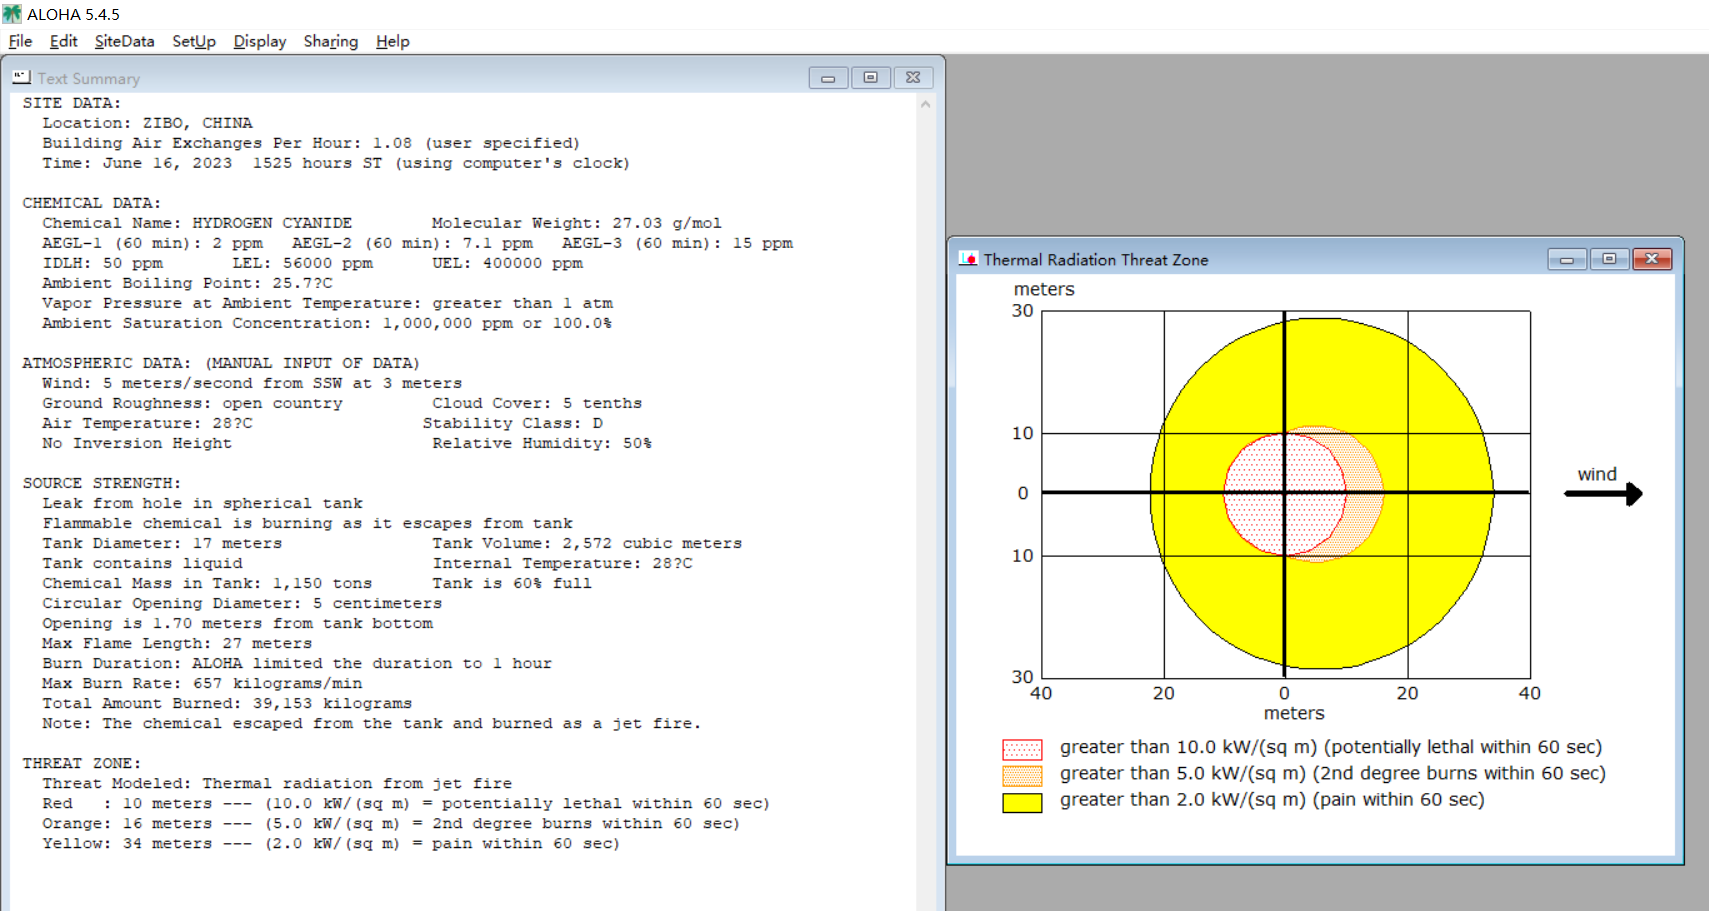The image size is (1709, 911).
Task: Click the "Ambient Saturation Concentration" line
Action: coord(327,323)
